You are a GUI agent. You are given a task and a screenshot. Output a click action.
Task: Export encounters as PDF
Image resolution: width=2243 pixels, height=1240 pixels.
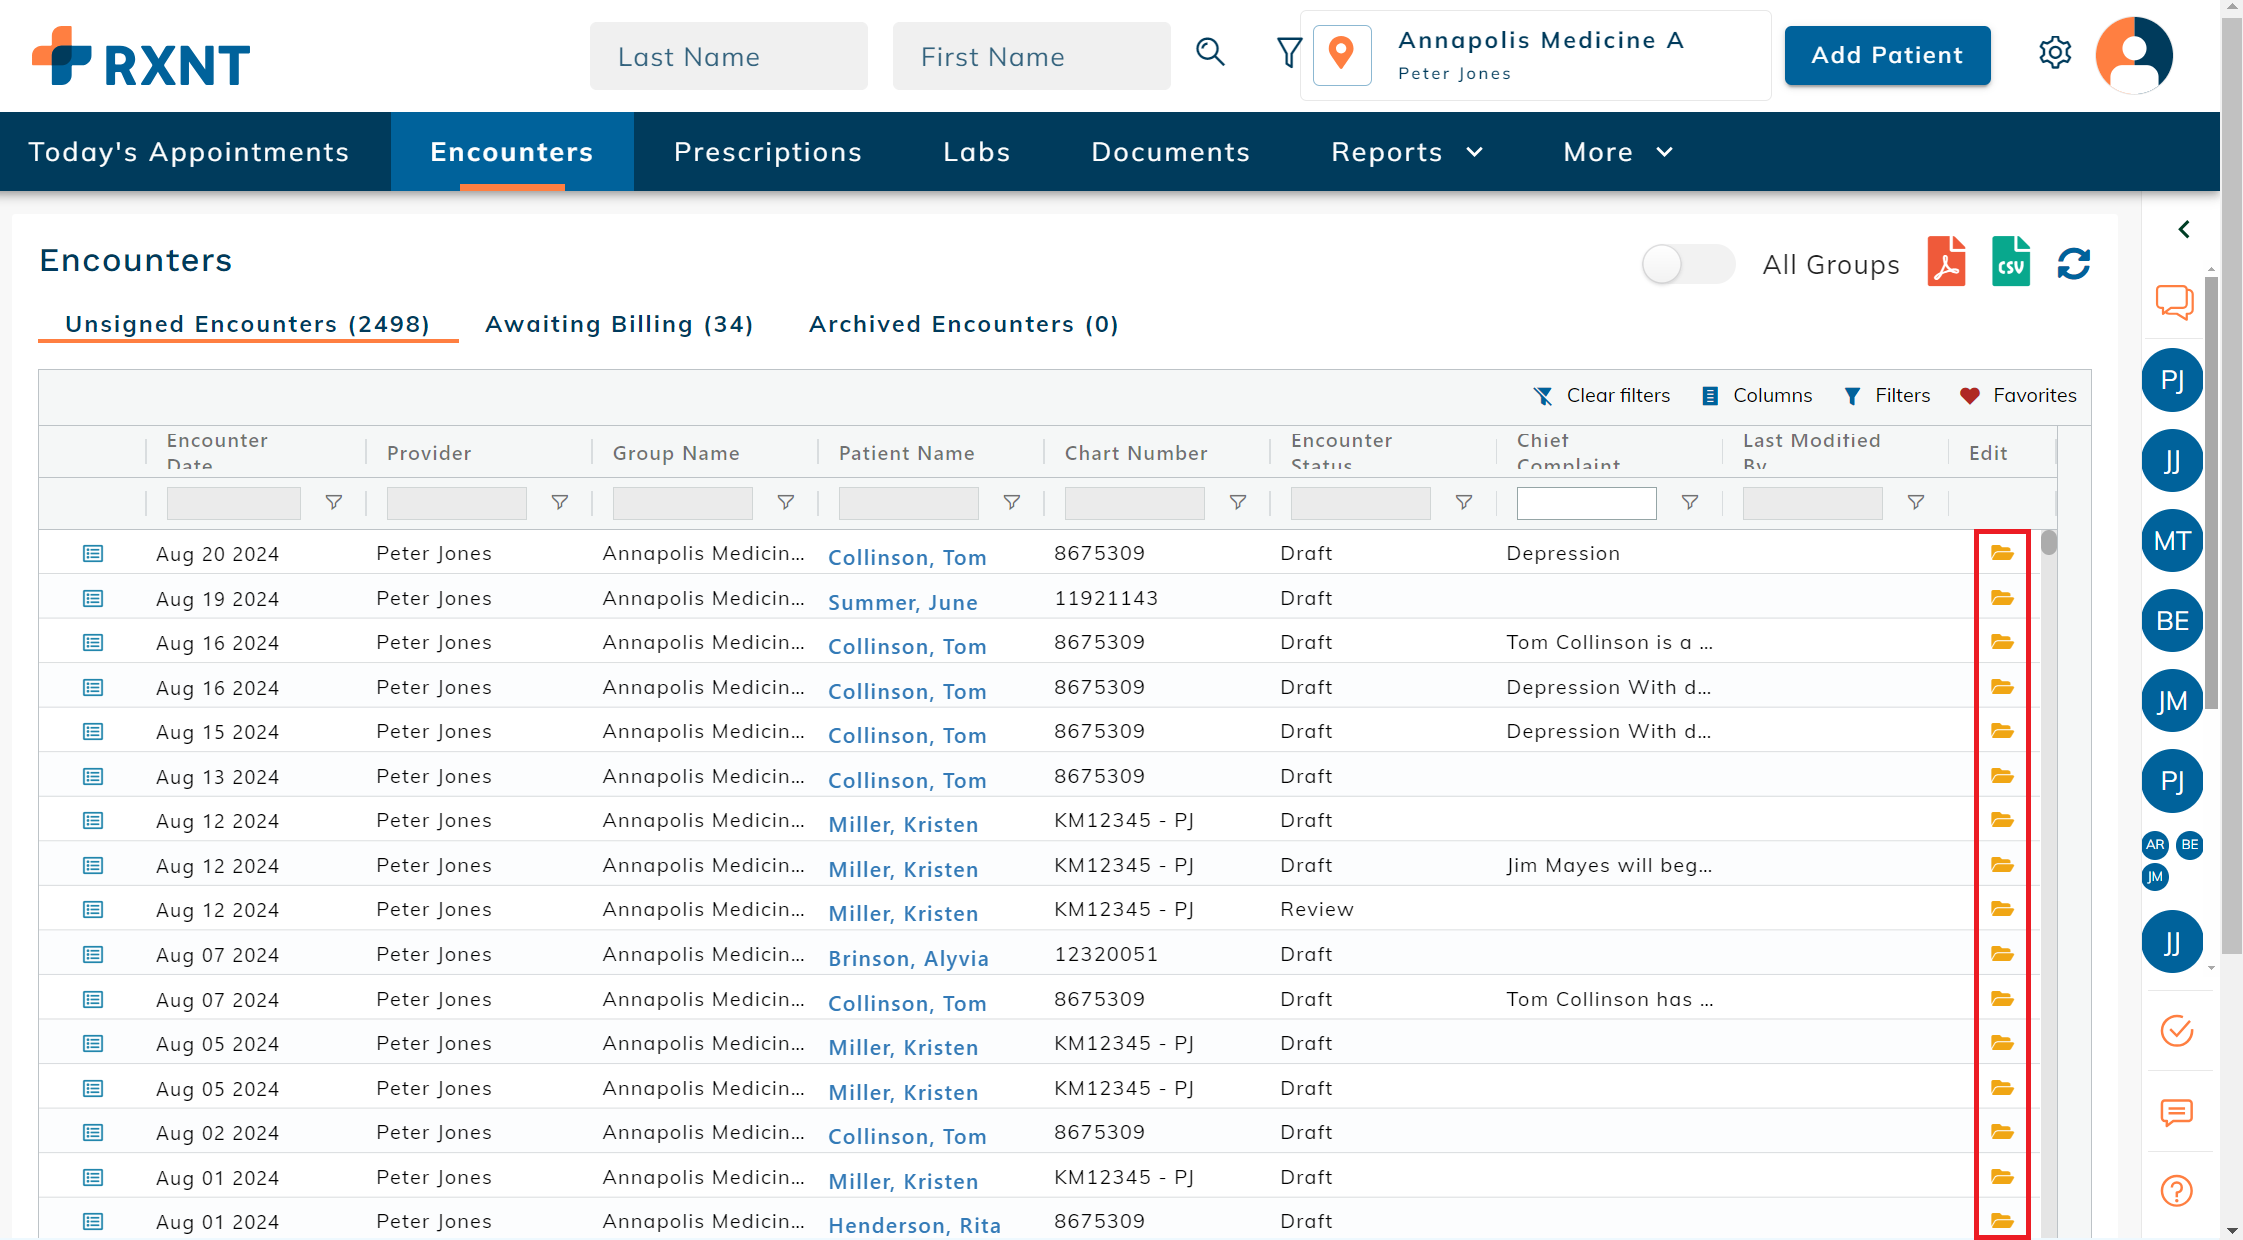(x=1946, y=263)
